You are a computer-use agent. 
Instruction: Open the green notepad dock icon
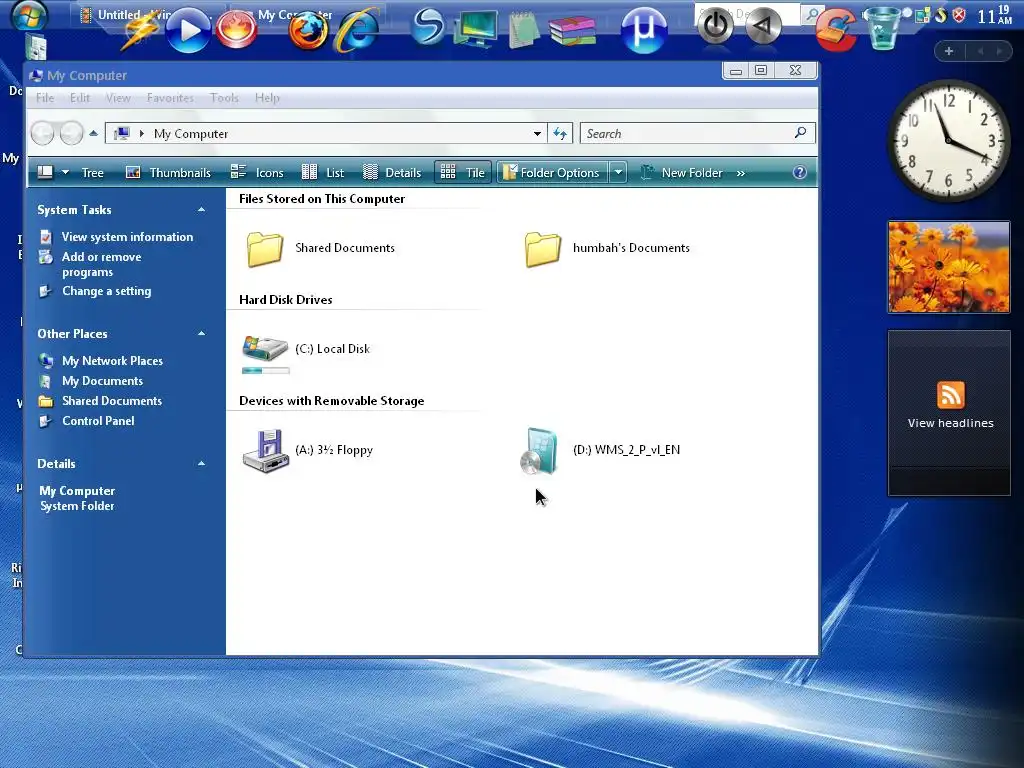tap(524, 29)
